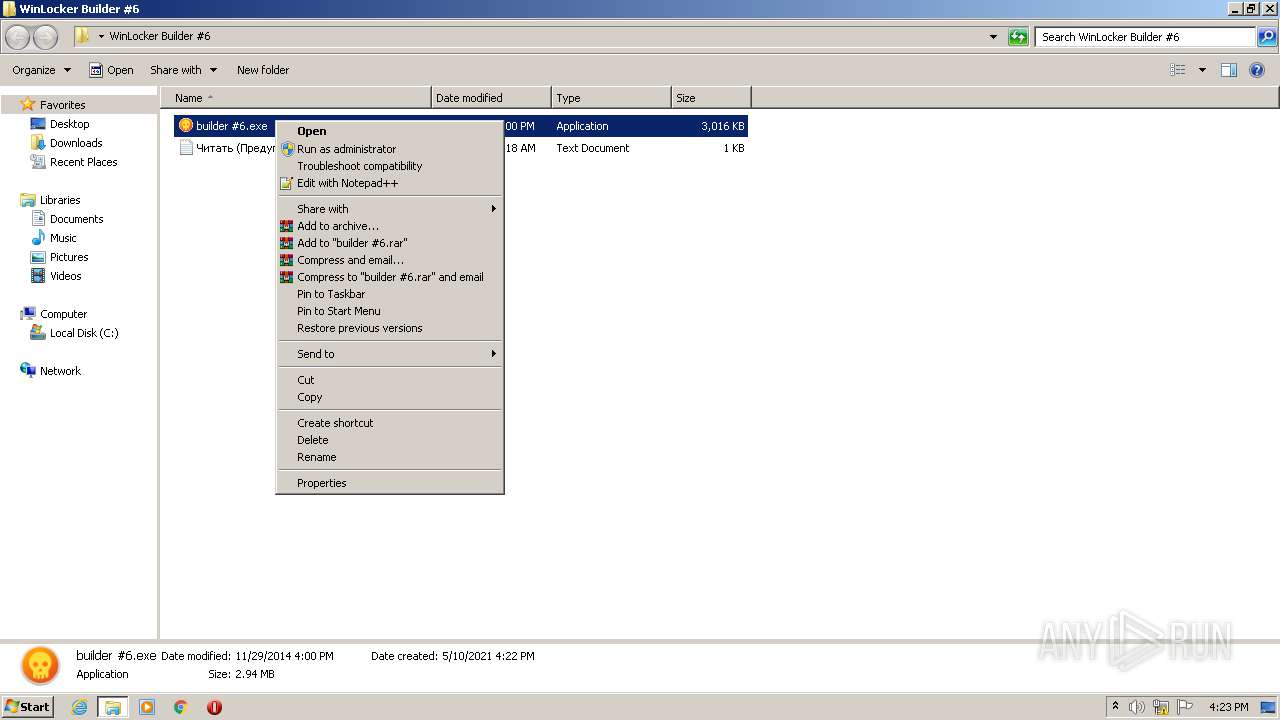Choose Cut from context menu
Viewport: 1280px width, 720px height.
click(389, 380)
